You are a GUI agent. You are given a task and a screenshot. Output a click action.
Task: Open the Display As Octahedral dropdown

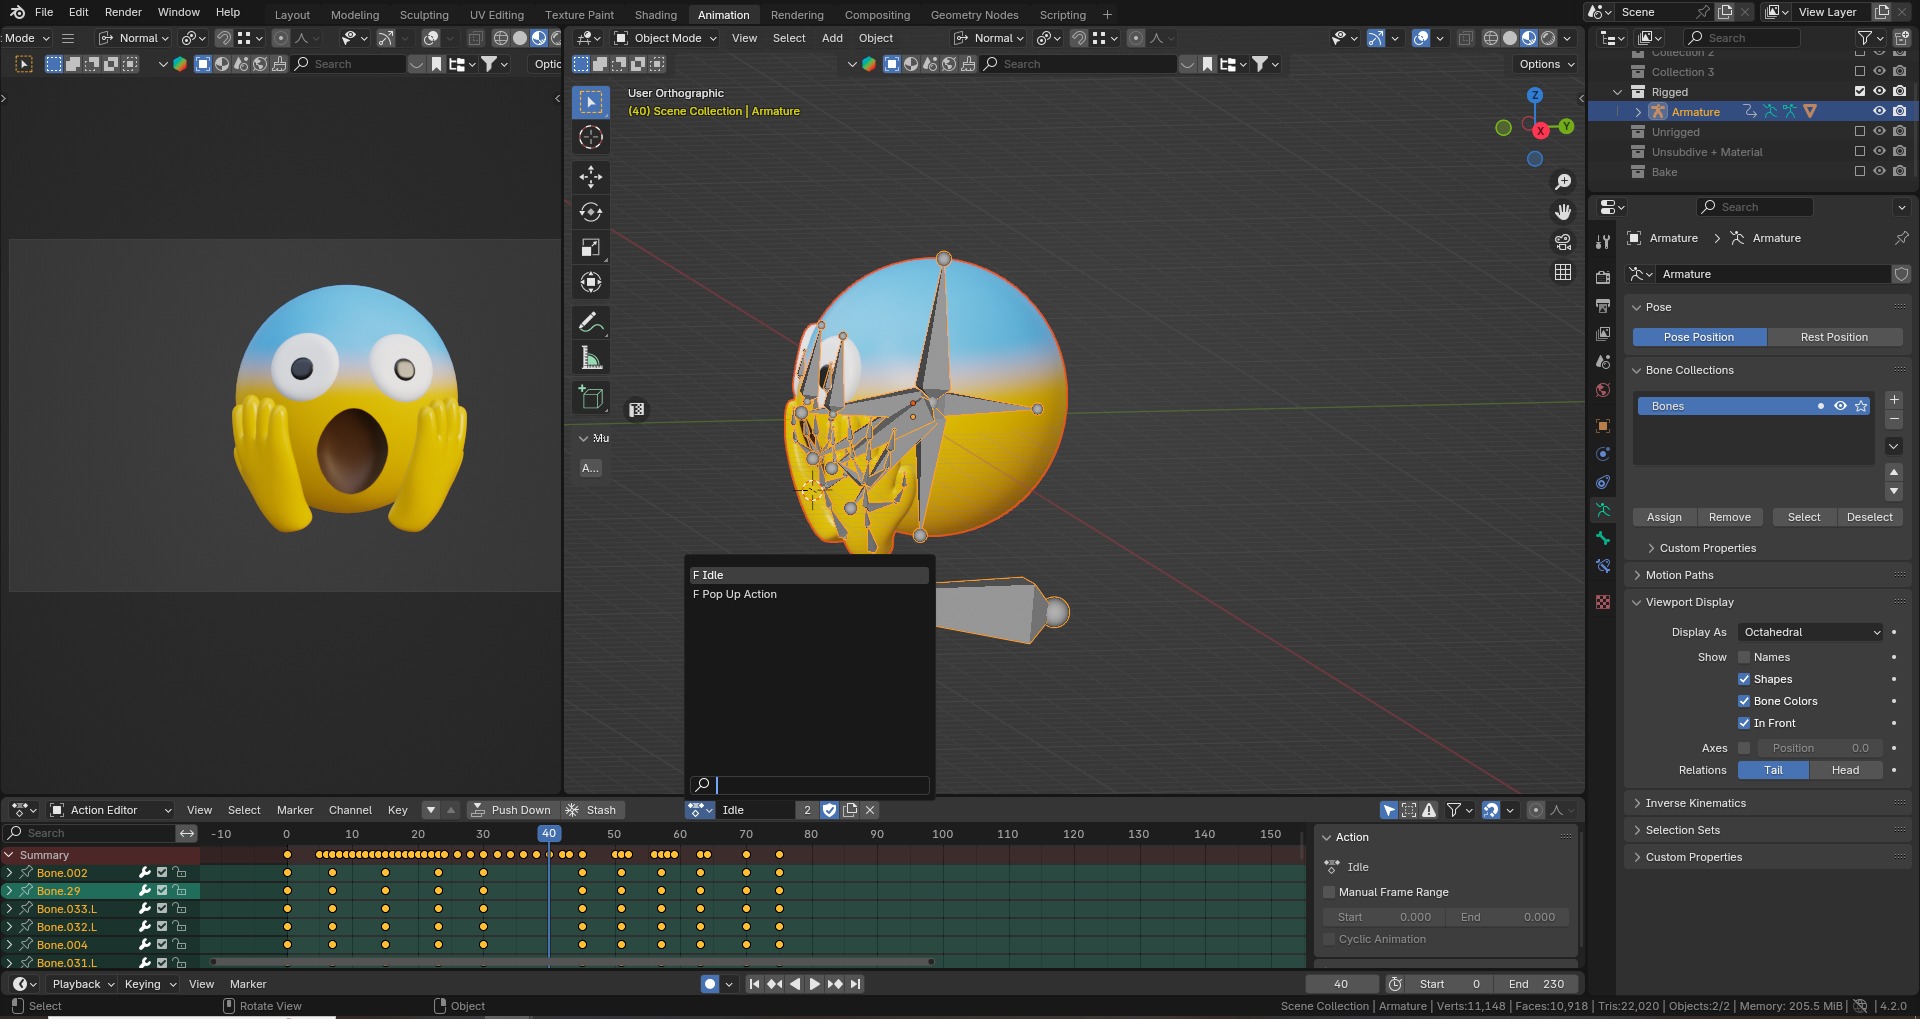1810,632
